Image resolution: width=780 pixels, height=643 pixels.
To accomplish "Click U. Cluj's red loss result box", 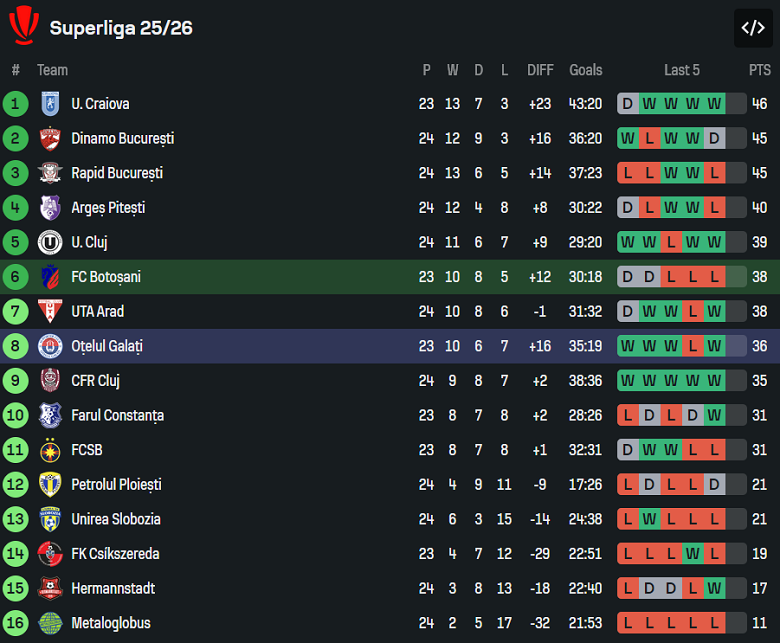I will coord(671,242).
